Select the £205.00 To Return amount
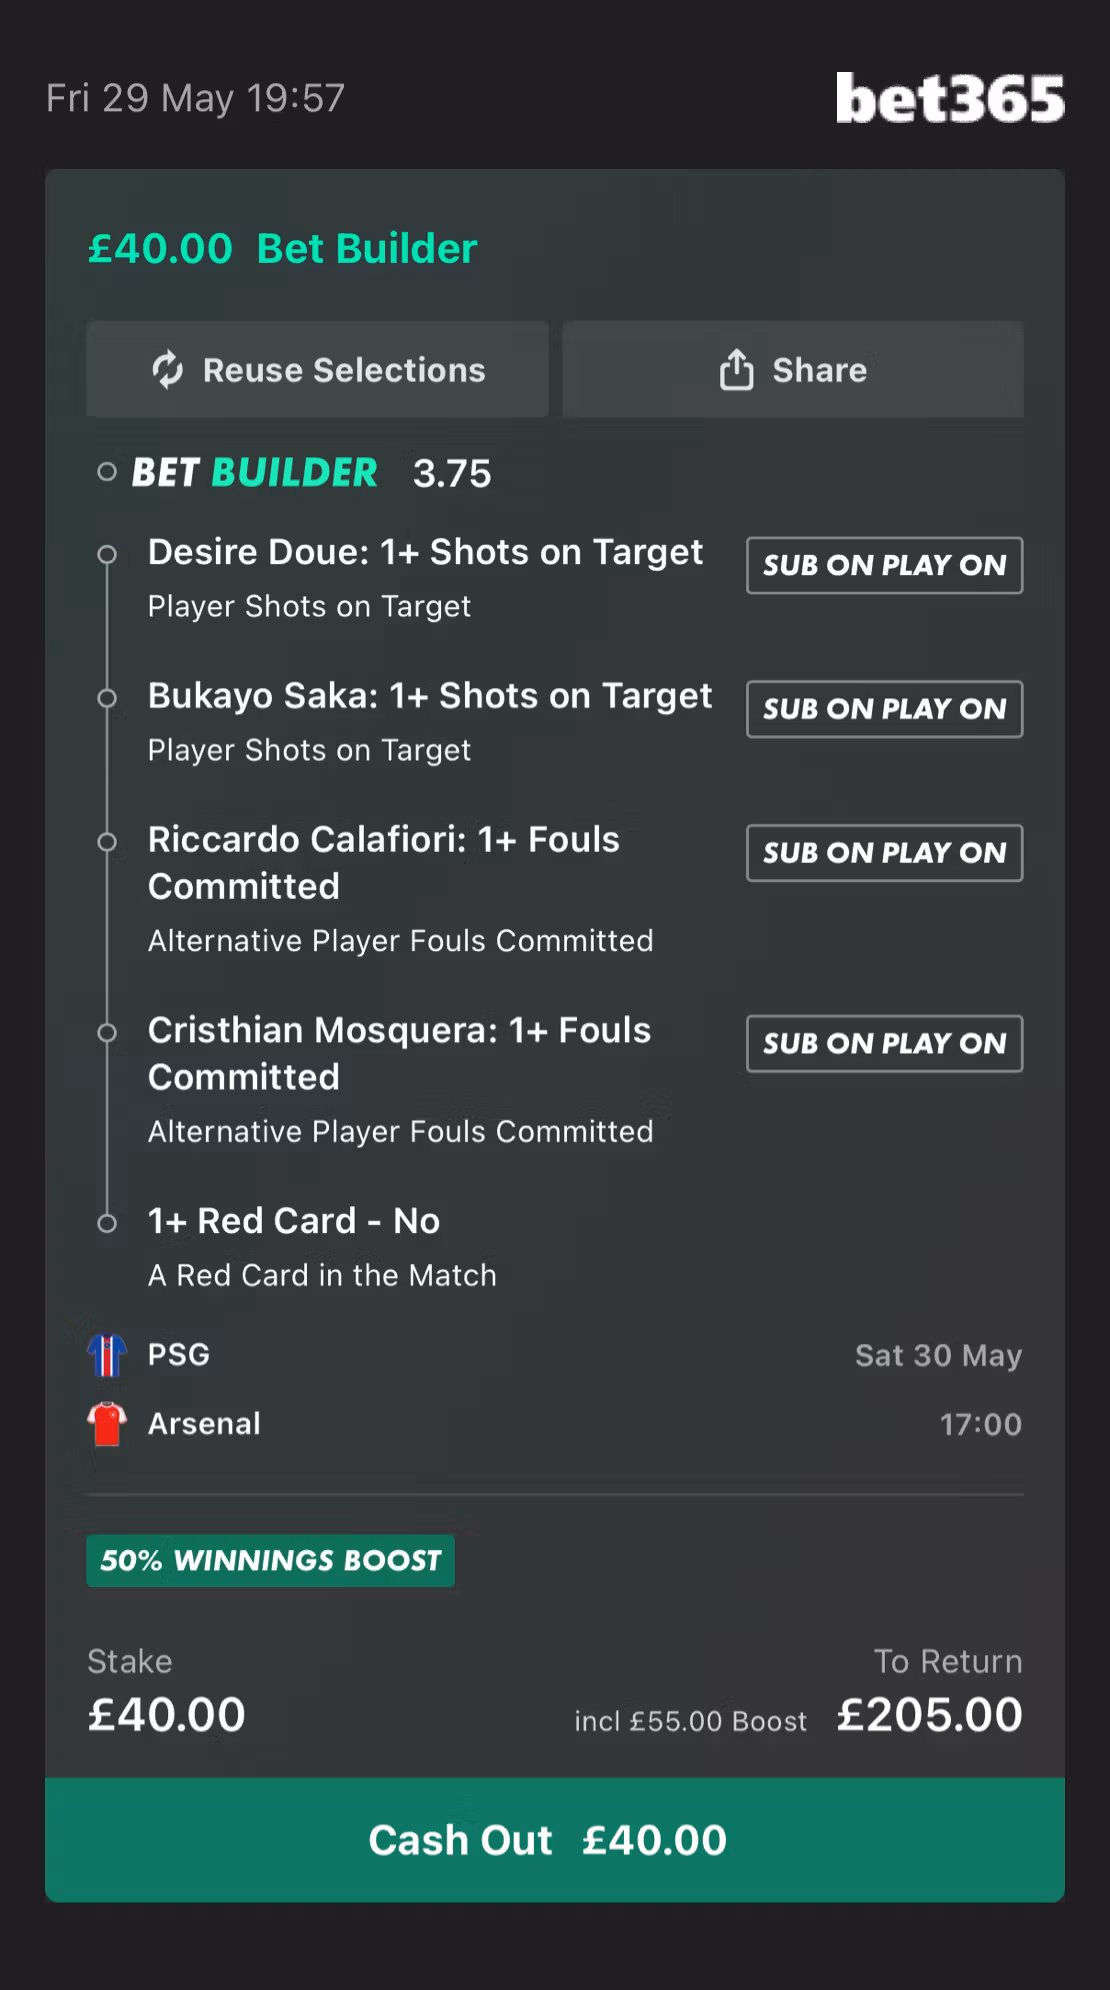The width and height of the screenshot is (1110, 1990). tap(930, 1714)
